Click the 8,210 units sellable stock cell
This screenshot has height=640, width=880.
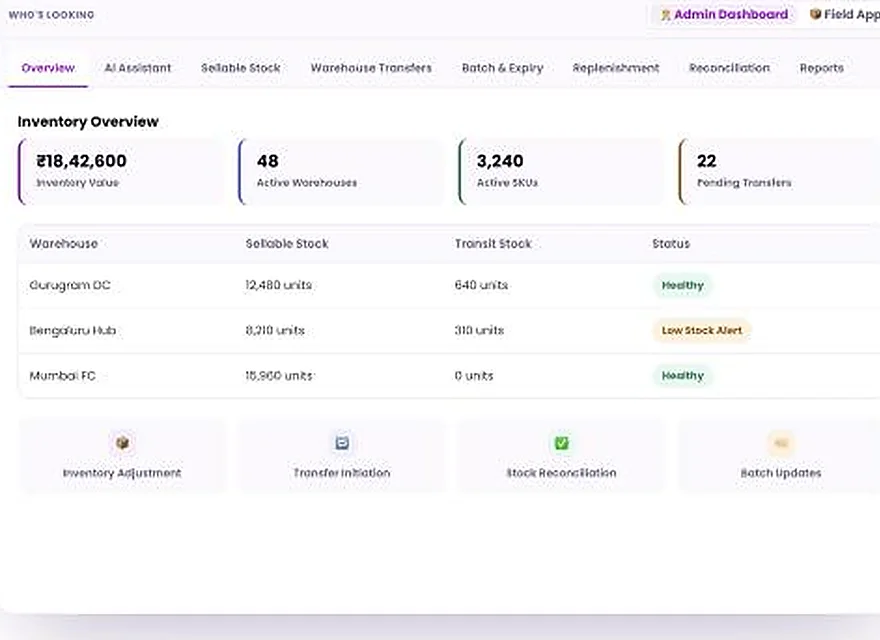275,331
